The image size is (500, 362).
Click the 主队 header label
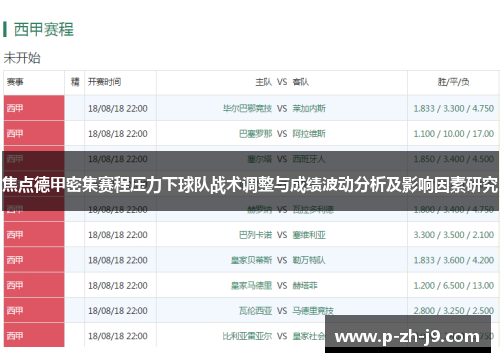264,82
